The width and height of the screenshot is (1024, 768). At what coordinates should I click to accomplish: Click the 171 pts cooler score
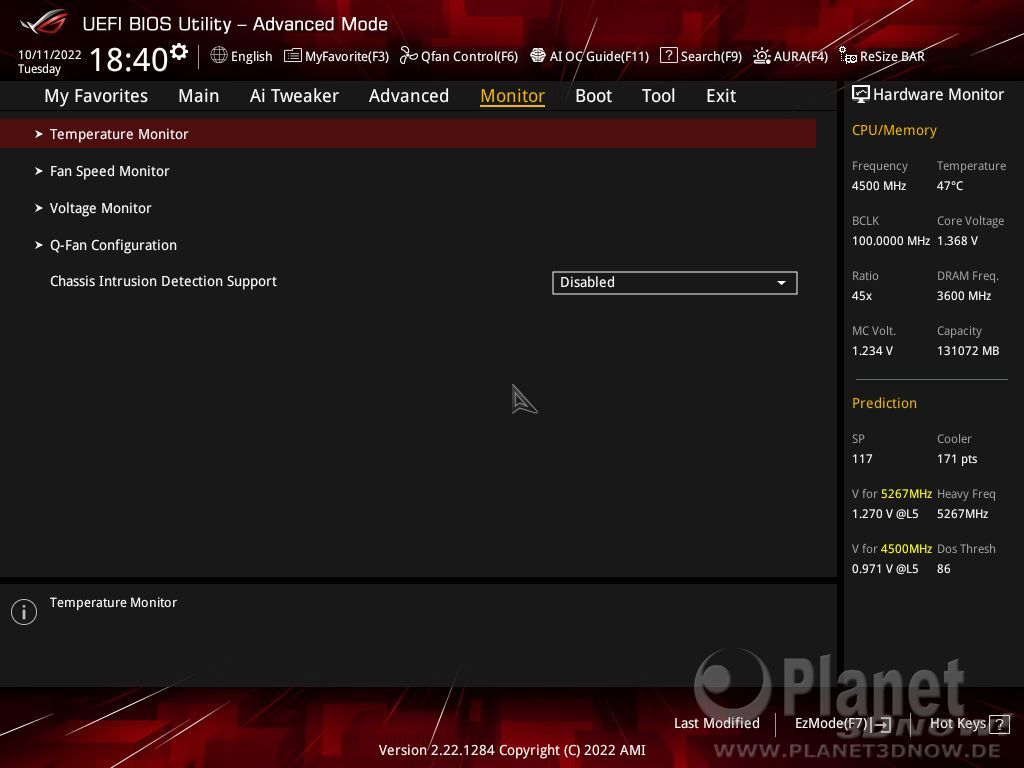957,459
